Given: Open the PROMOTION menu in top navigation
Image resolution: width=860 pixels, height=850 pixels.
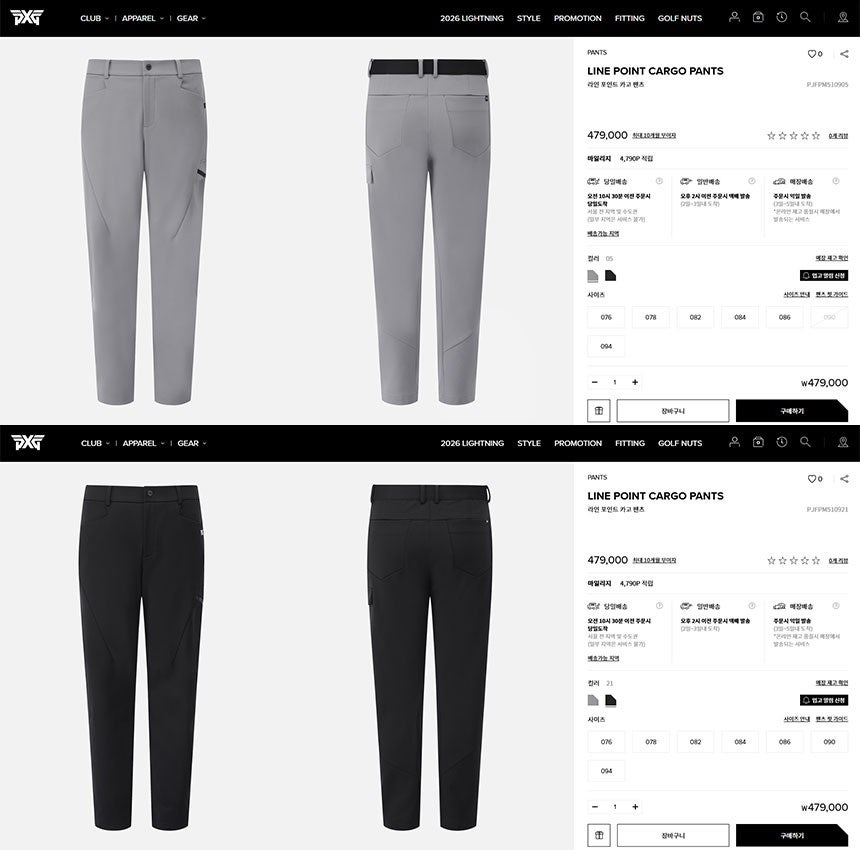Looking at the screenshot, I should [x=578, y=18].
